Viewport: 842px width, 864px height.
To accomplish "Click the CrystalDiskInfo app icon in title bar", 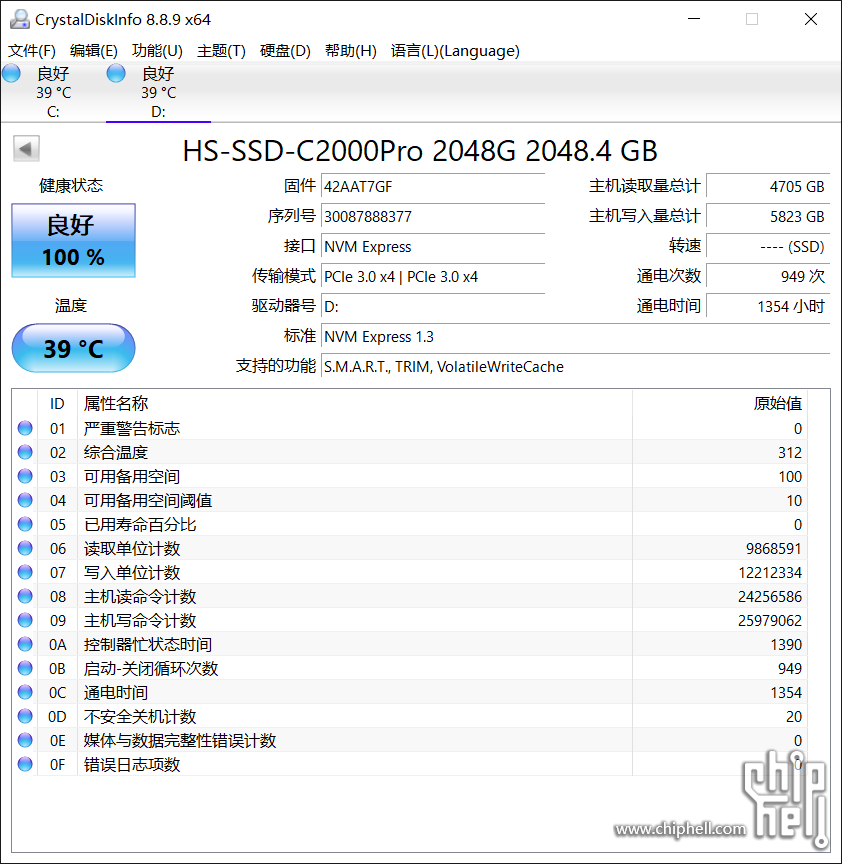I will (x=19, y=19).
